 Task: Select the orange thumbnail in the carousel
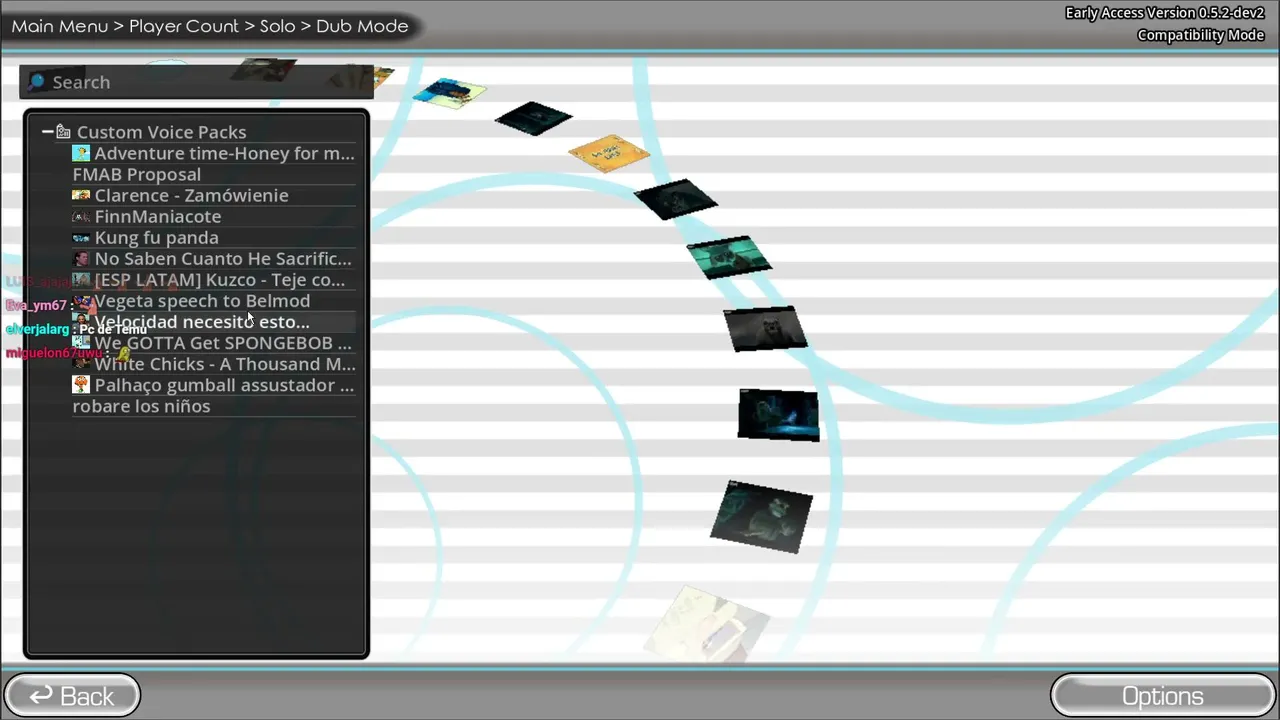(x=609, y=153)
